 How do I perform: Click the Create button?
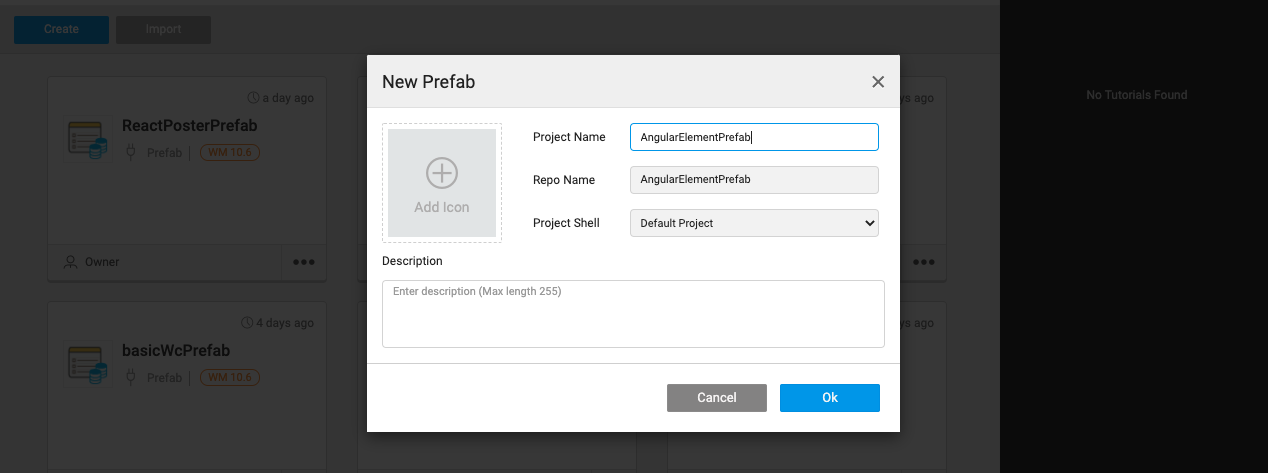(x=61, y=29)
